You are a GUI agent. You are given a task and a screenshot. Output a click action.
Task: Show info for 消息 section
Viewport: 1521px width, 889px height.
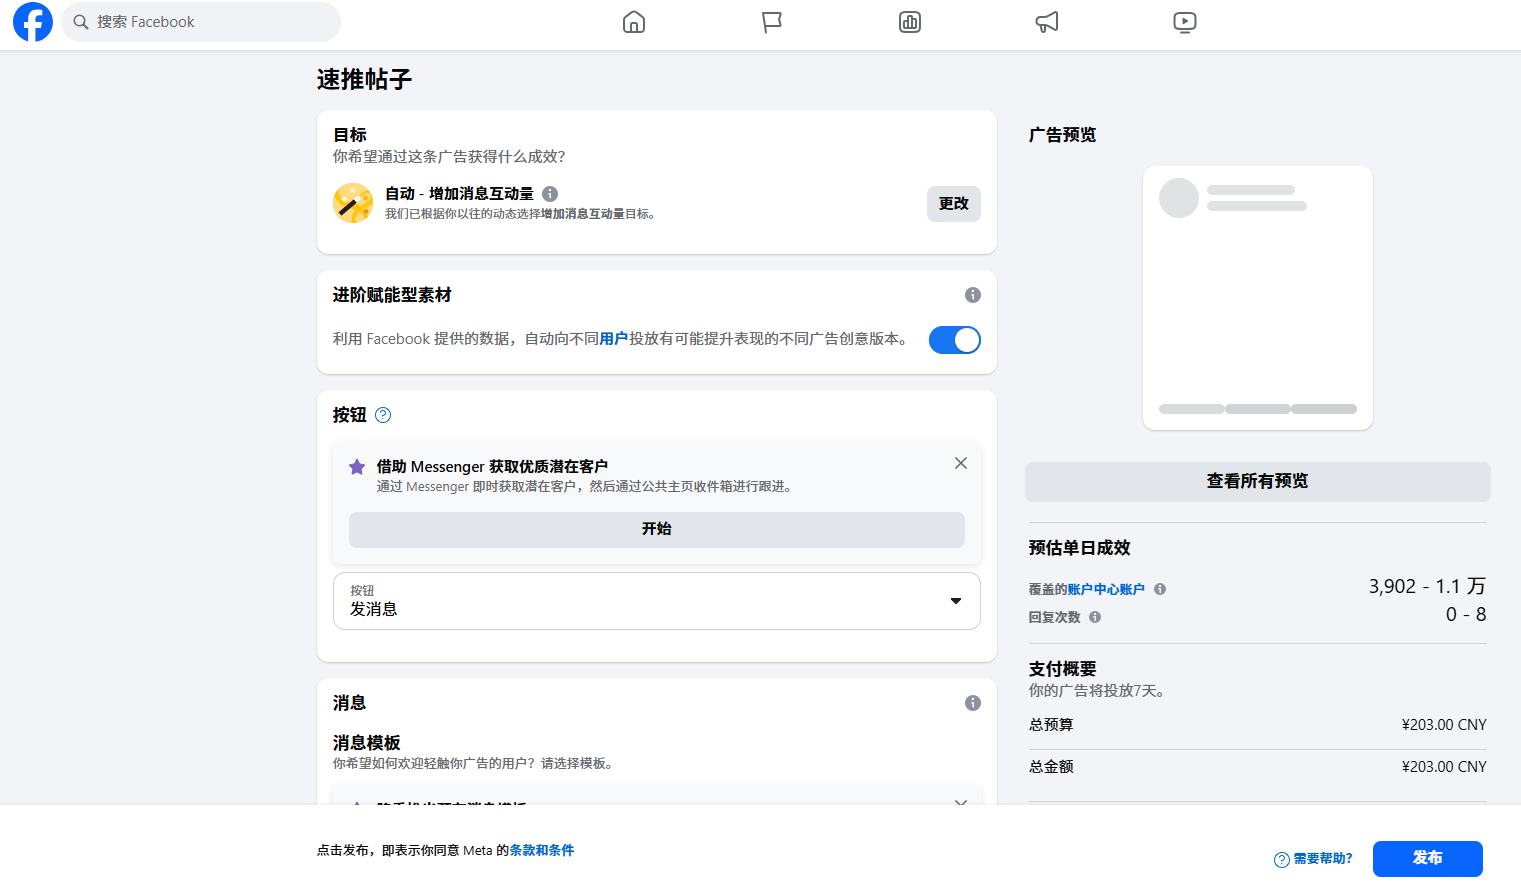[x=973, y=703]
